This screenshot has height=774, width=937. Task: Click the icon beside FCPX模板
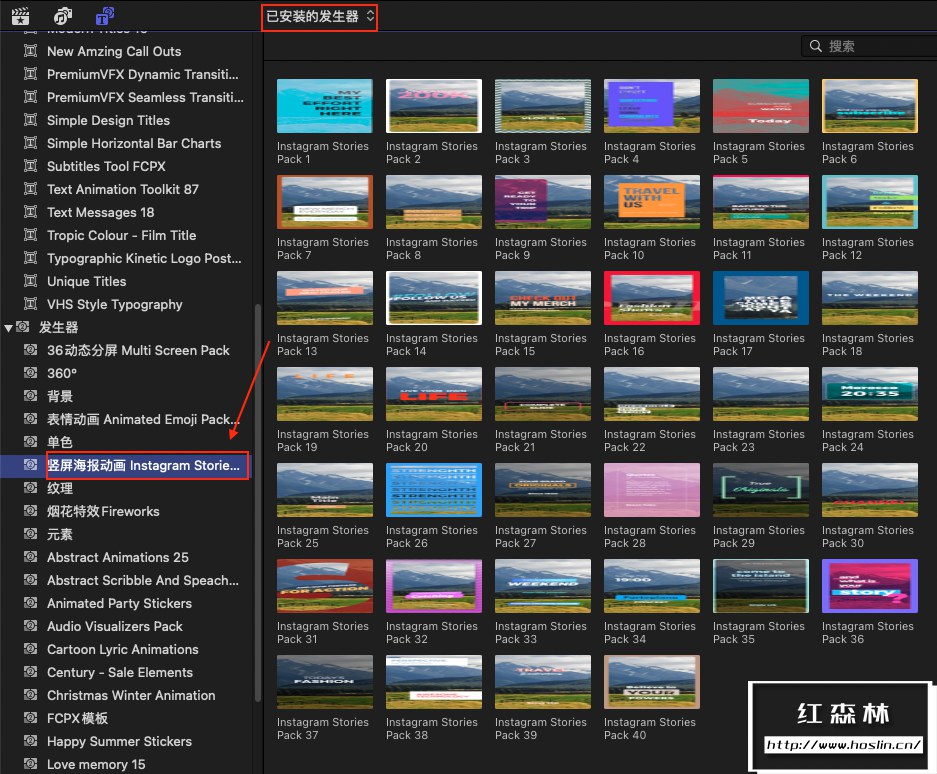(30, 718)
